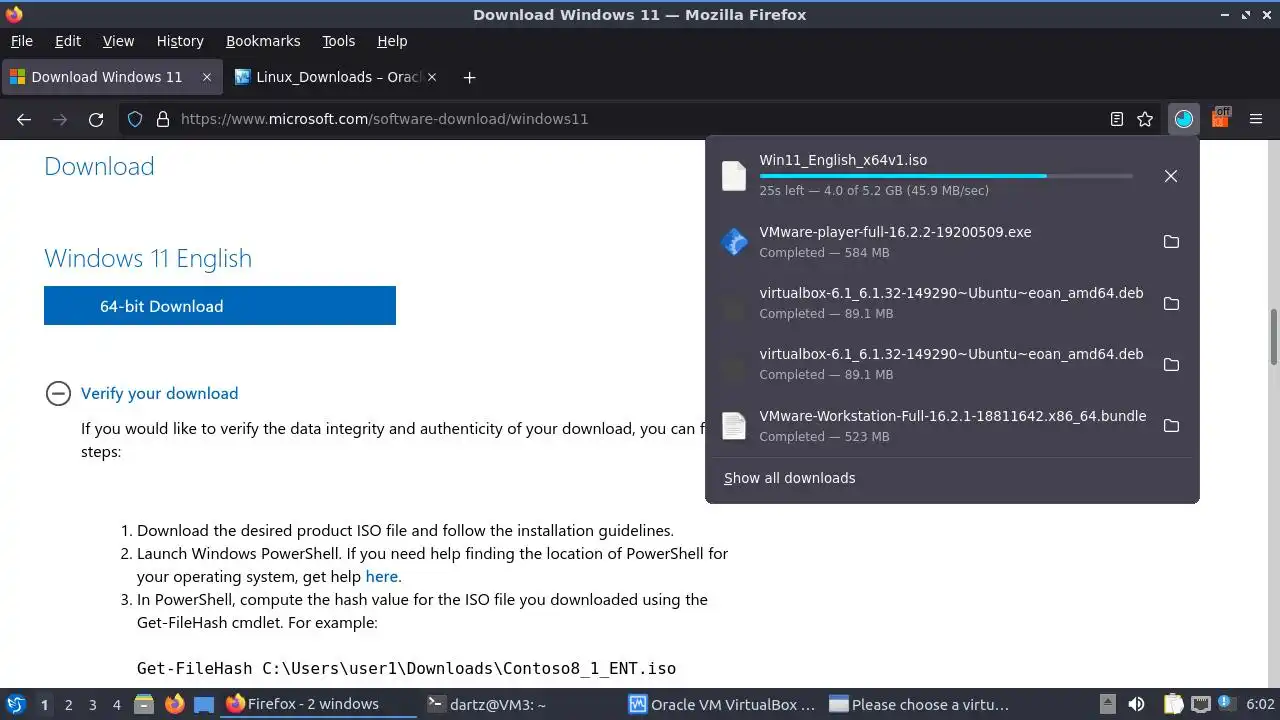The height and width of the screenshot is (720, 1280).
Task: Click 'Completed — 523 MB' status text
Action: 824,437
